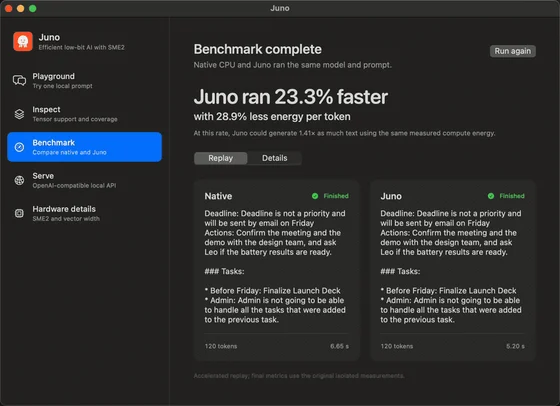Click the Serve globe icon

click(x=19, y=180)
